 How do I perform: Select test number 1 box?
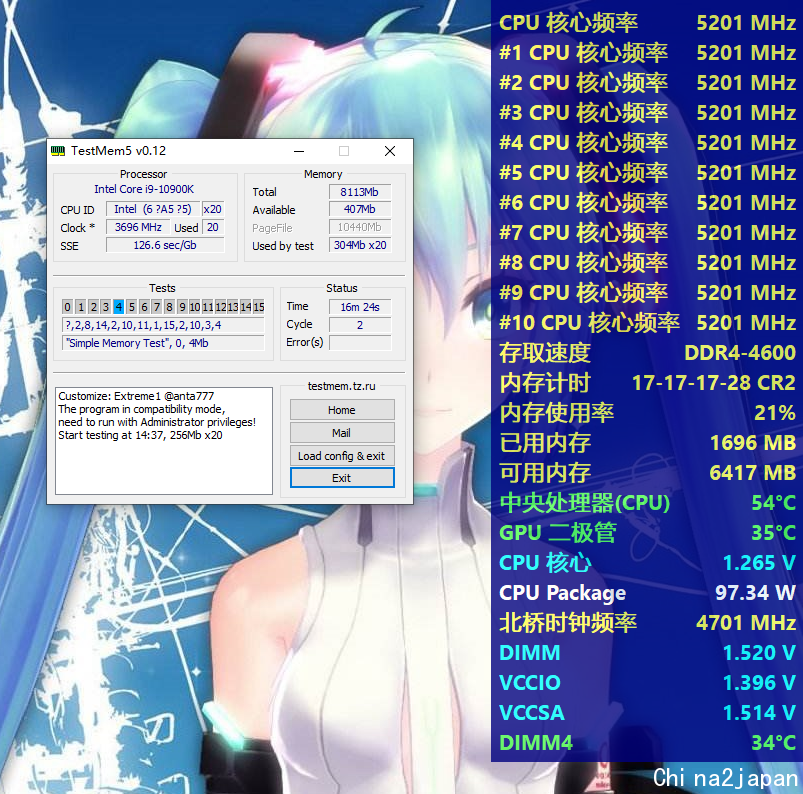click(x=80, y=307)
